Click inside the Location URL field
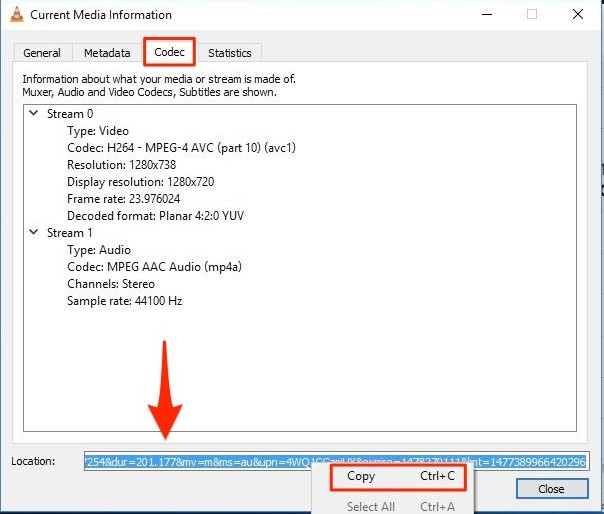 (x=336, y=461)
